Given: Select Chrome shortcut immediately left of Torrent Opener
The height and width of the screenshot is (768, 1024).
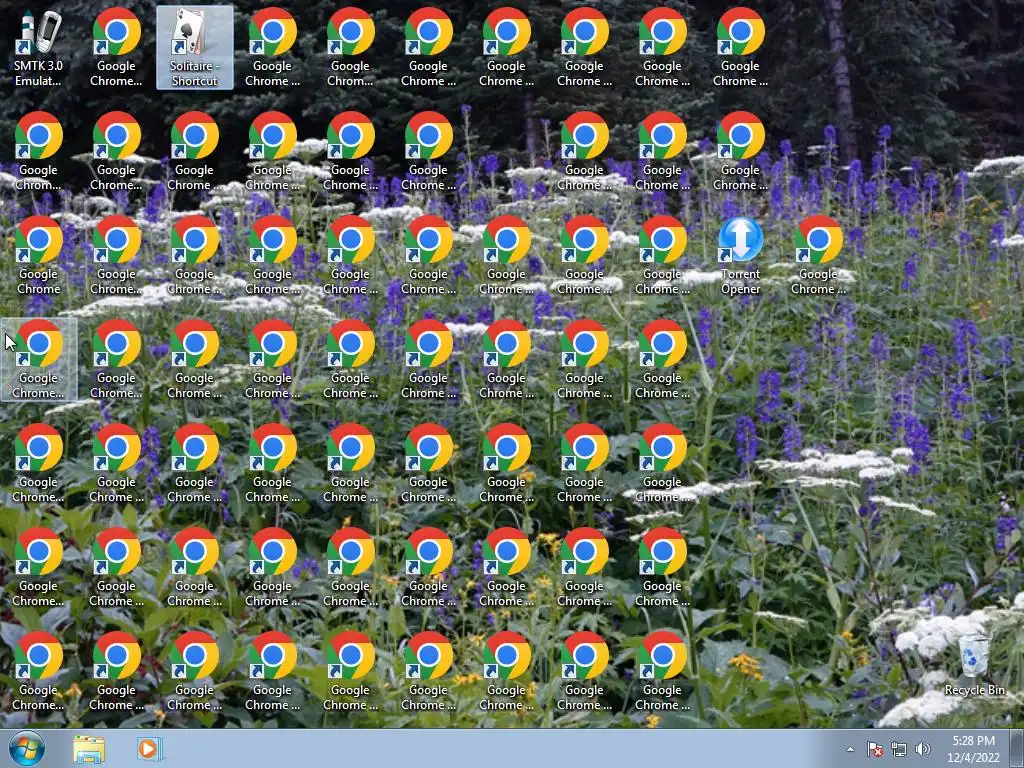Looking at the screenshot, I should tap(662, 256).
